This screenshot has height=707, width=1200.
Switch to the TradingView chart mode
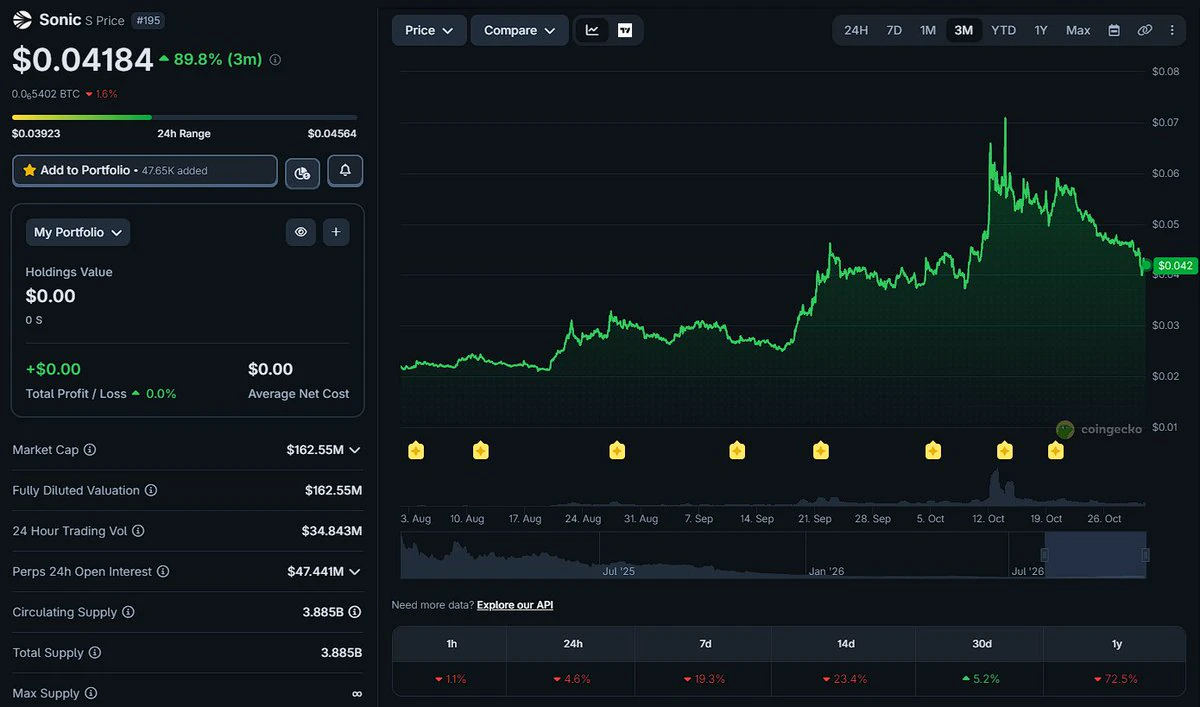(625, 30)
